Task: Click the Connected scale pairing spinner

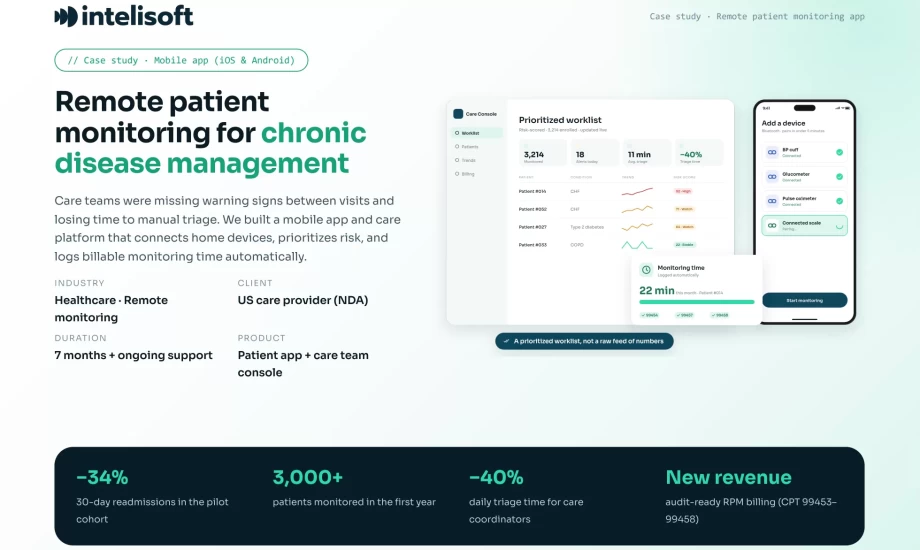Action: point(840,225)
